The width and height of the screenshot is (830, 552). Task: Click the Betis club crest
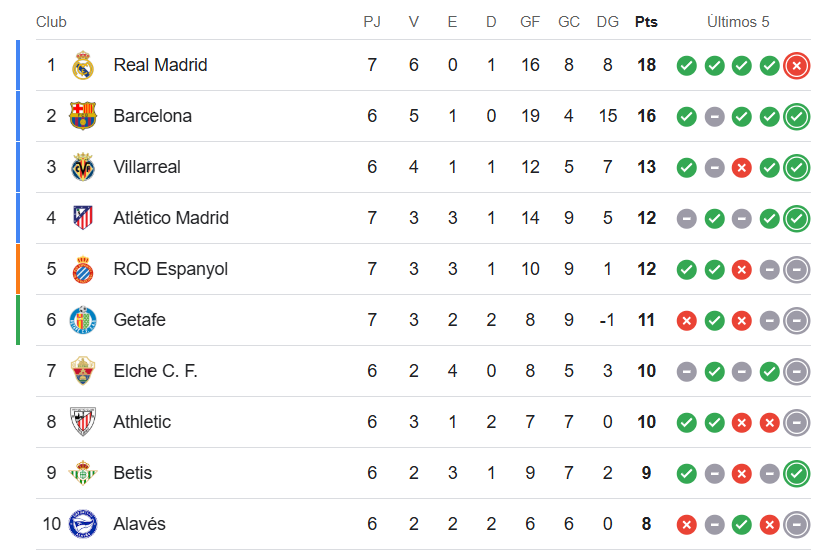(x=83, y=473)
